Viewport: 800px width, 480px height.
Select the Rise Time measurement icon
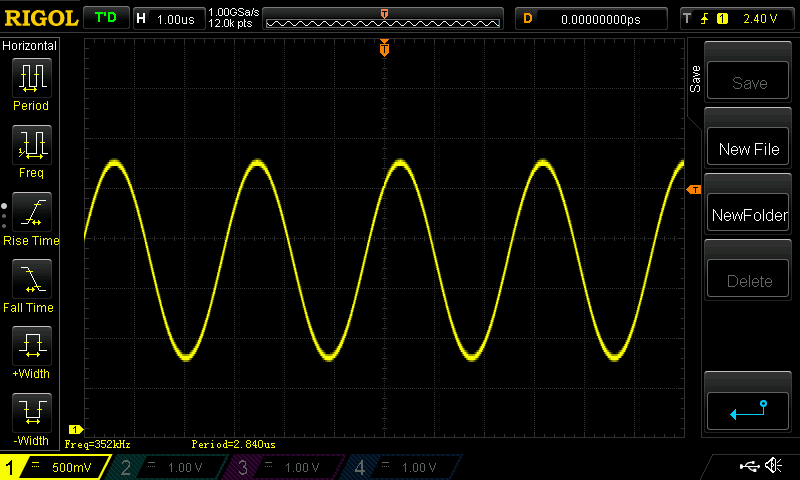click(x=32, y=212)
